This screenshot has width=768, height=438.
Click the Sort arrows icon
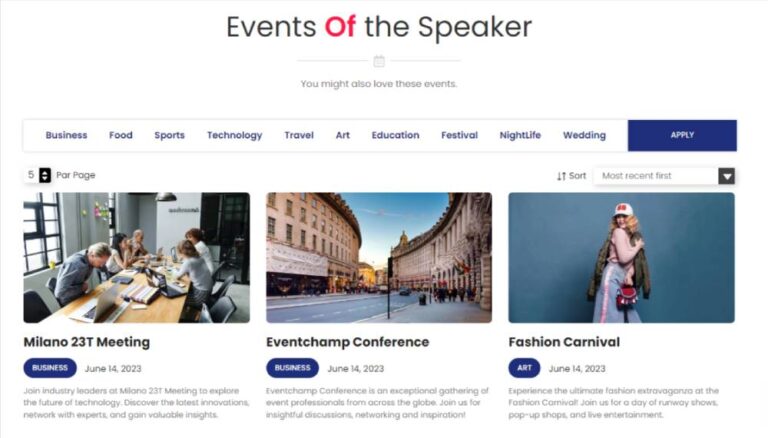(561, 176)
